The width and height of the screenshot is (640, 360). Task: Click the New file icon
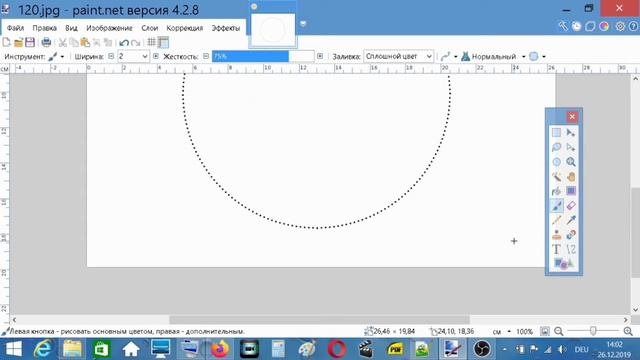click(x=7, y=42)
